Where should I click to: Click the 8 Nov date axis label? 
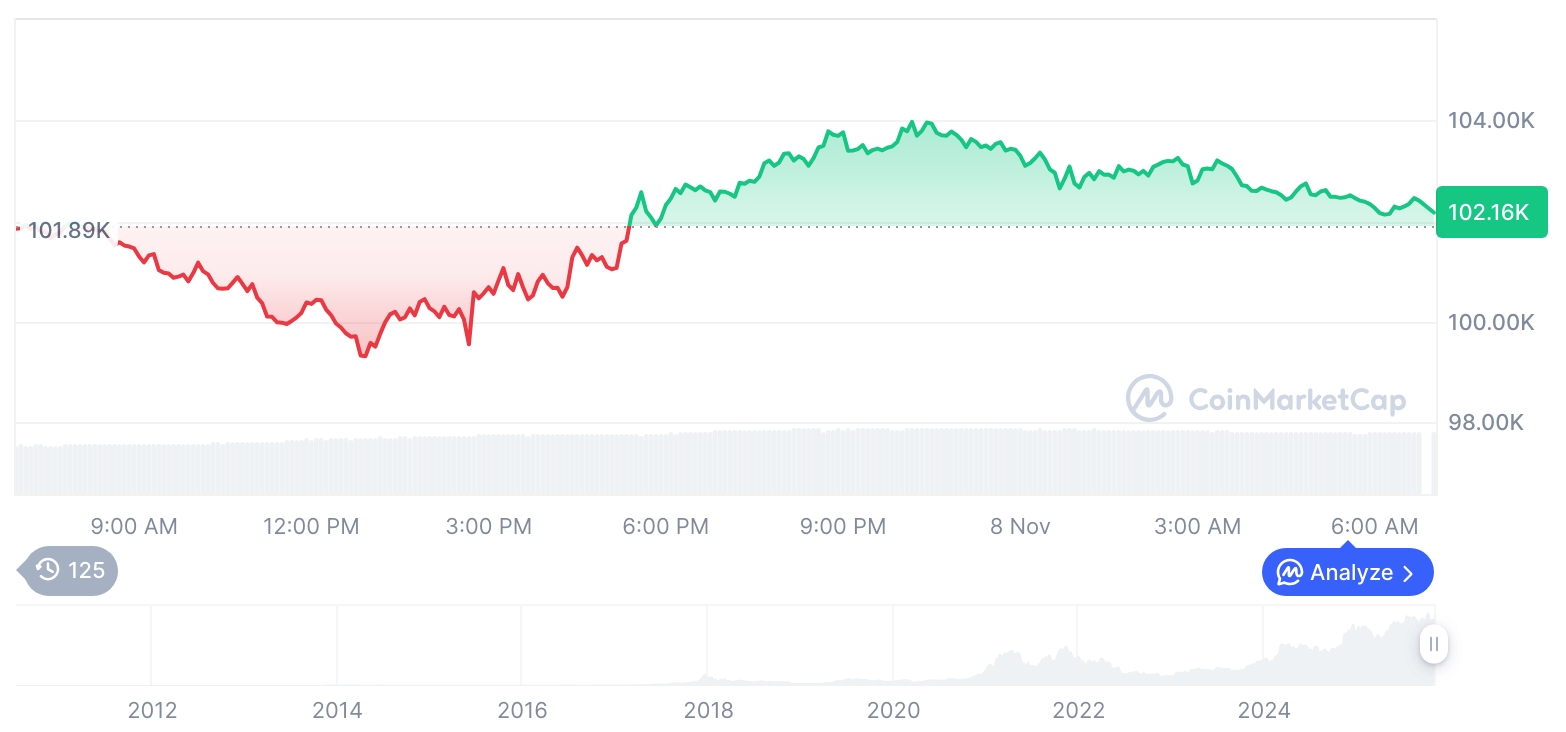coord(1020,526)
